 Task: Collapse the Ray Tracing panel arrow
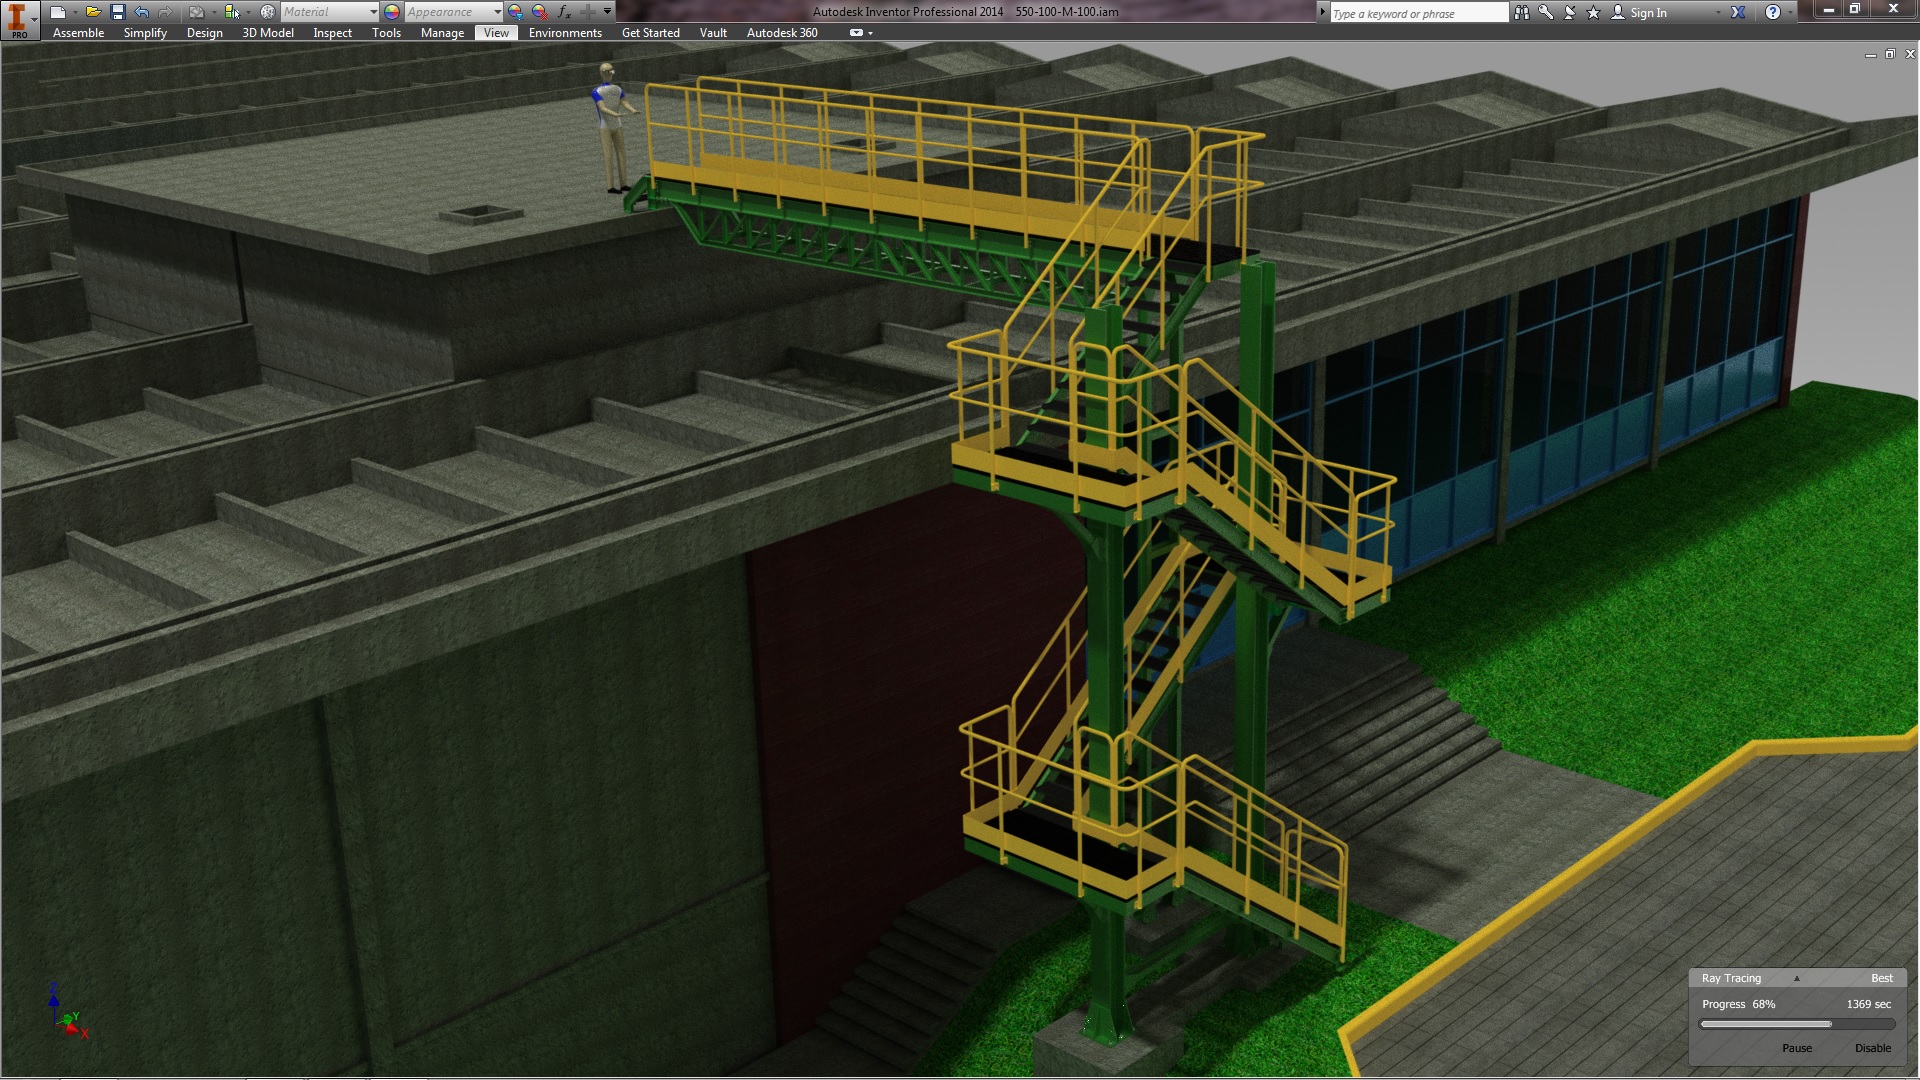[1796, 978]
